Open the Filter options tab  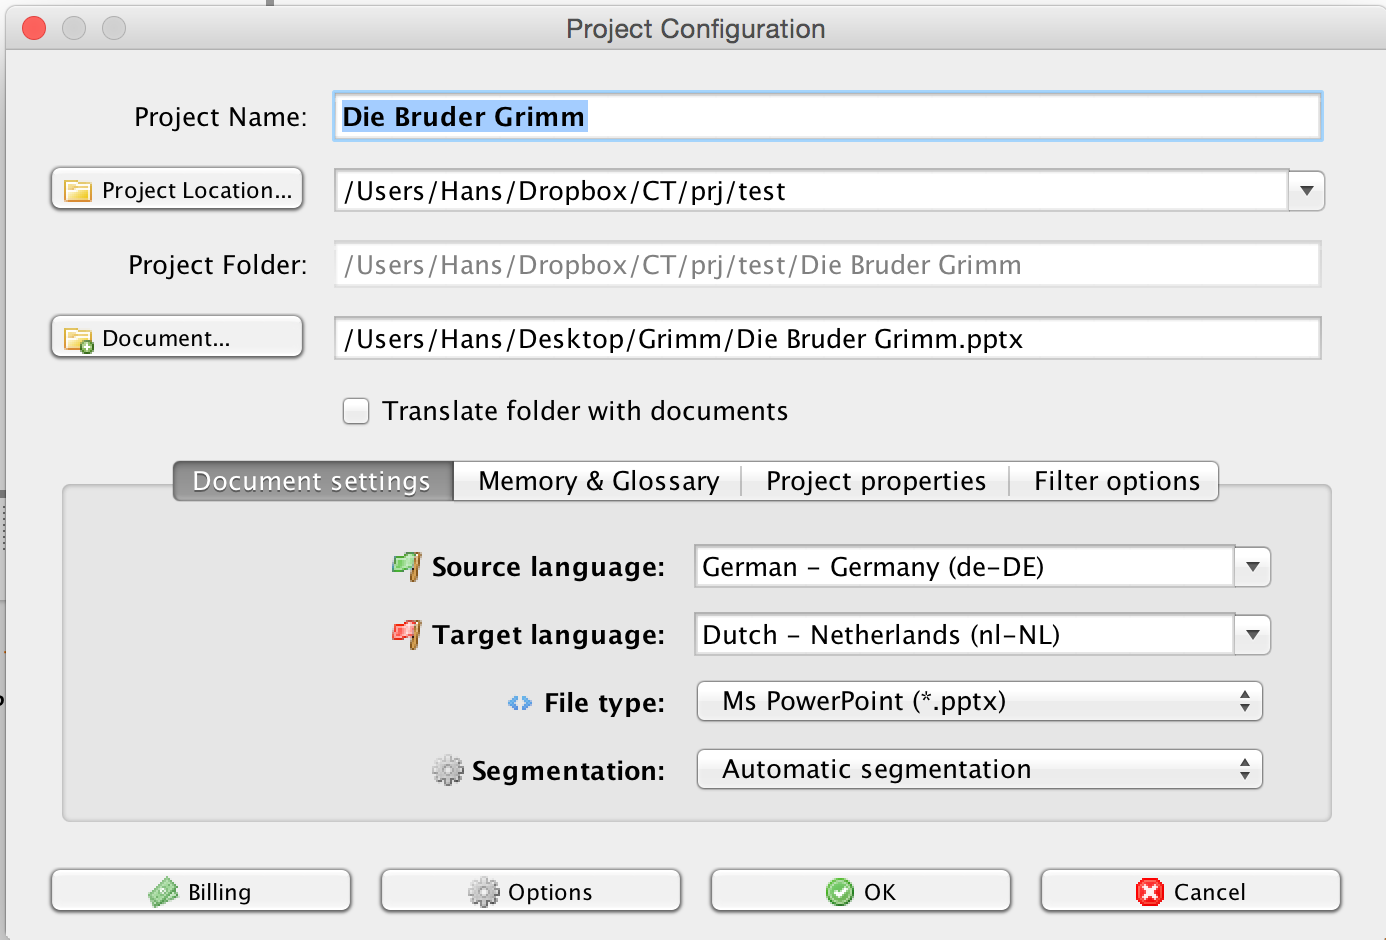click(1116, 481)
